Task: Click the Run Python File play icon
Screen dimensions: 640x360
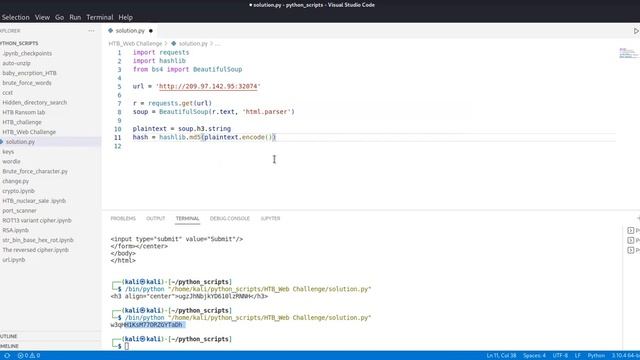Action: click(636, 31)
